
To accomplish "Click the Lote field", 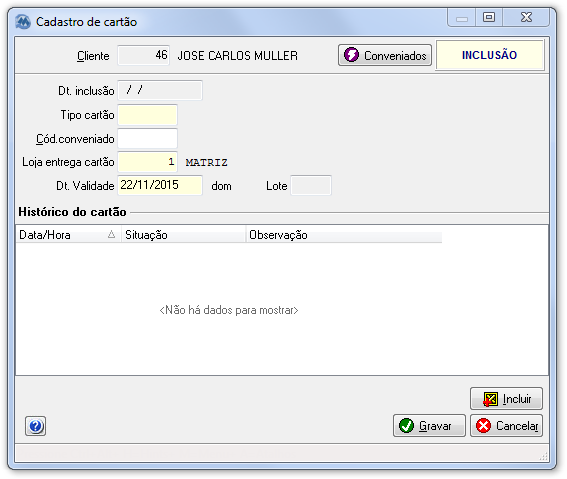I will (311, 185).
